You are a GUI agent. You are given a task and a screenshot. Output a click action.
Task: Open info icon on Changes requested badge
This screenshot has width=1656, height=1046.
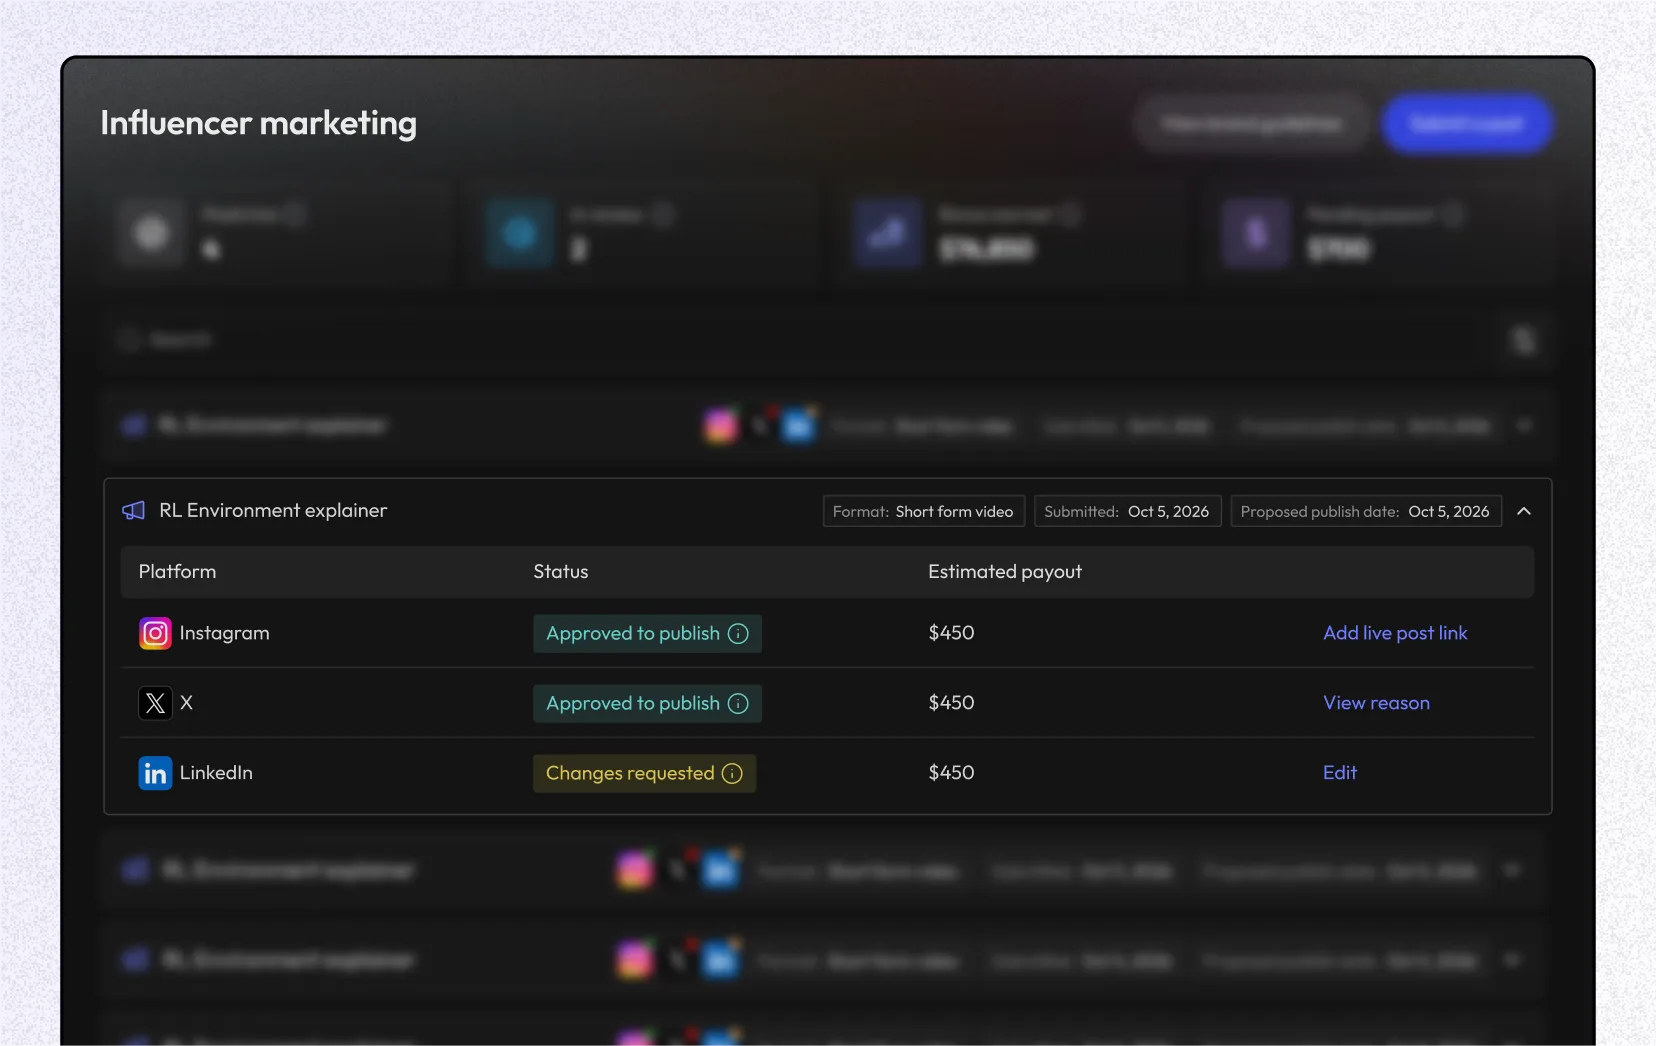(732, 774)
